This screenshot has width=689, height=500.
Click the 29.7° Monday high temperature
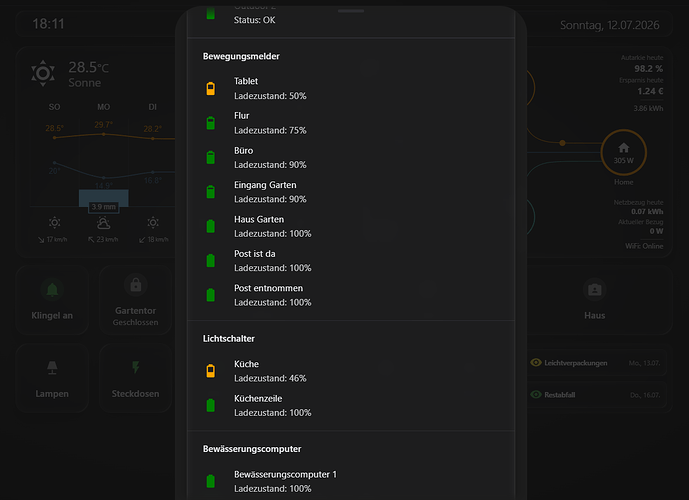104,125
